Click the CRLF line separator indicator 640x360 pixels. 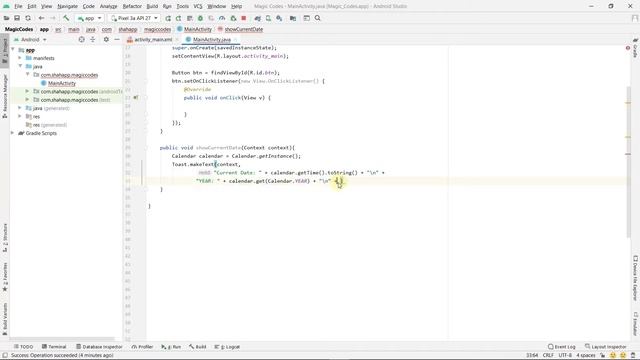tap(548, 355)
